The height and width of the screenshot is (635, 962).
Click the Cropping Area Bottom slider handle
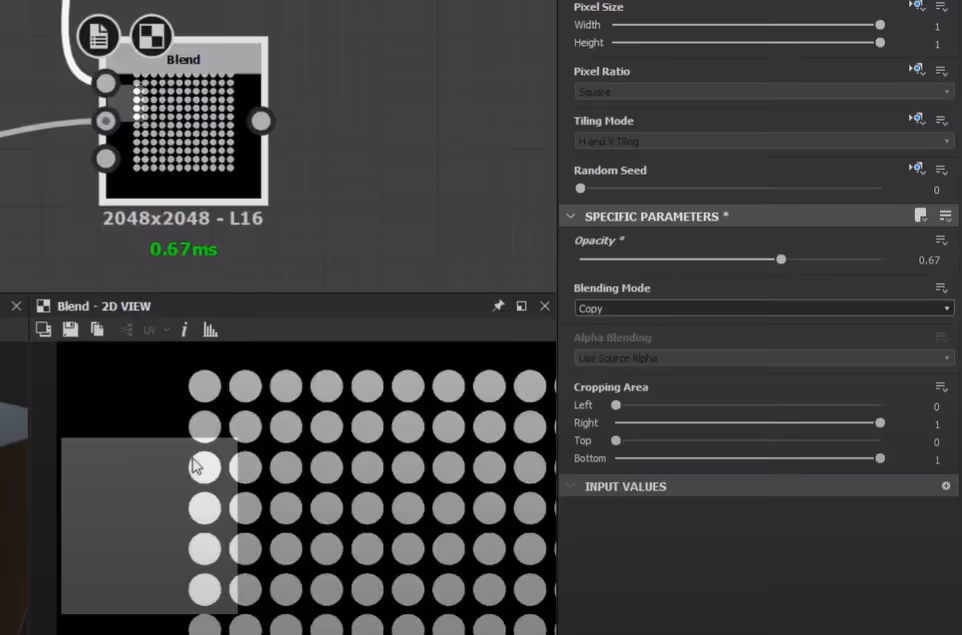880,458
